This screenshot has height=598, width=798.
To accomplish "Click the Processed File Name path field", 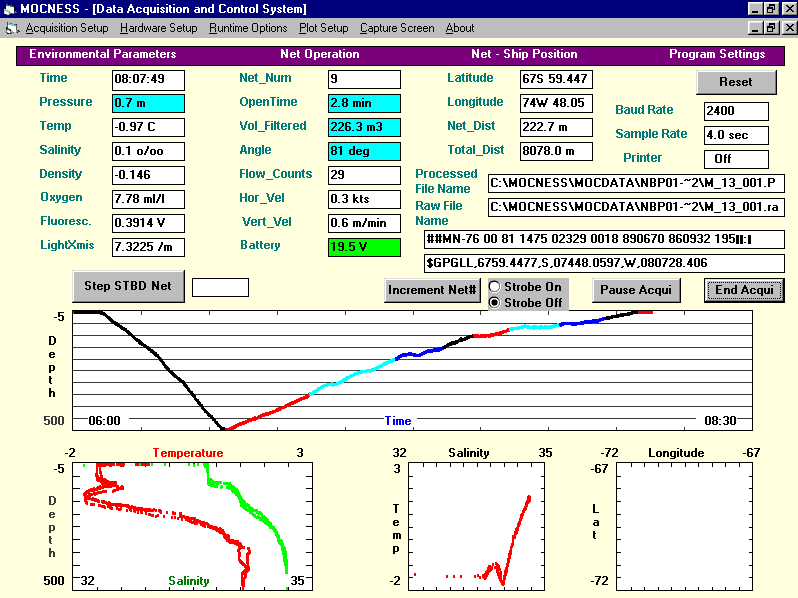I will pos(636,183).
